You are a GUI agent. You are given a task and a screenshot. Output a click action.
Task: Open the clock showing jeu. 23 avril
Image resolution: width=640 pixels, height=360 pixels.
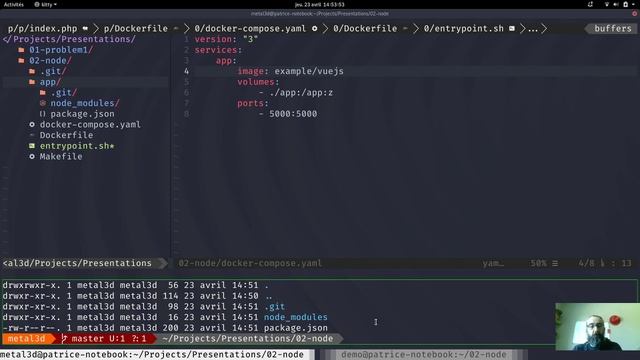pyautogui.click(x=320, y=4)
